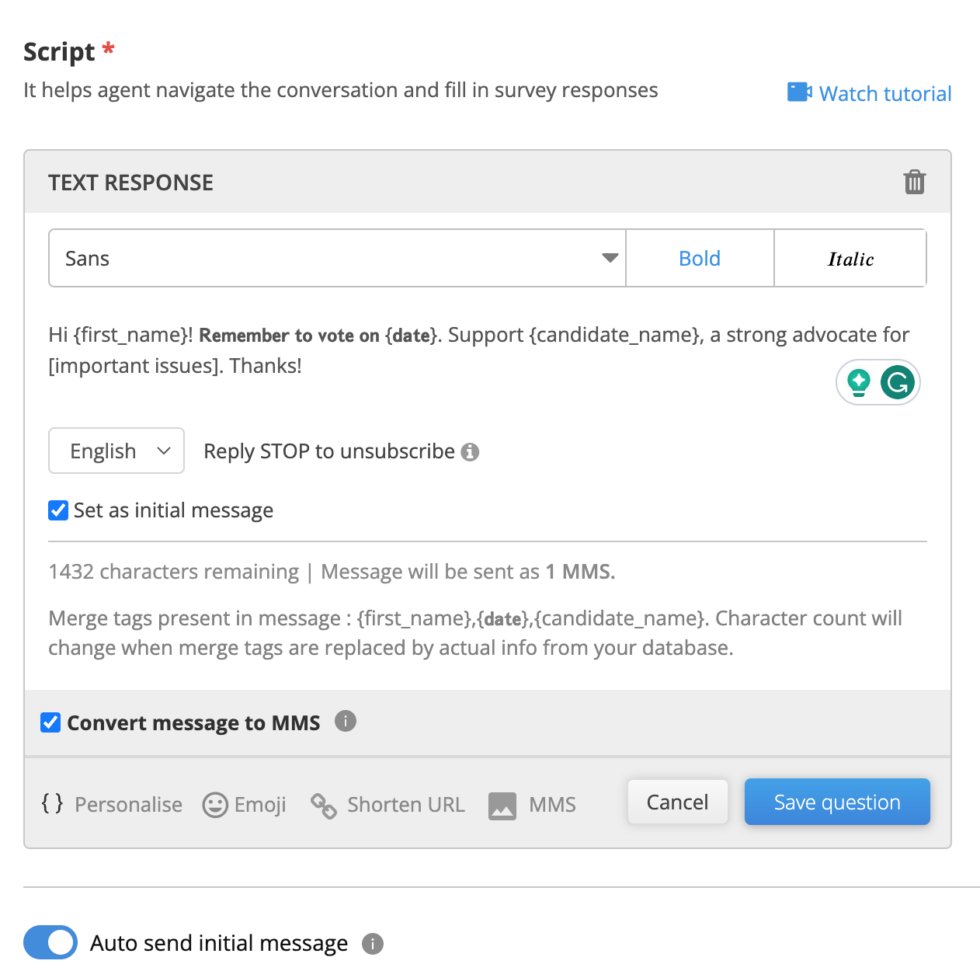The image size is (980, 978).
Task: Apply Italic formatting
Action: 850,258
